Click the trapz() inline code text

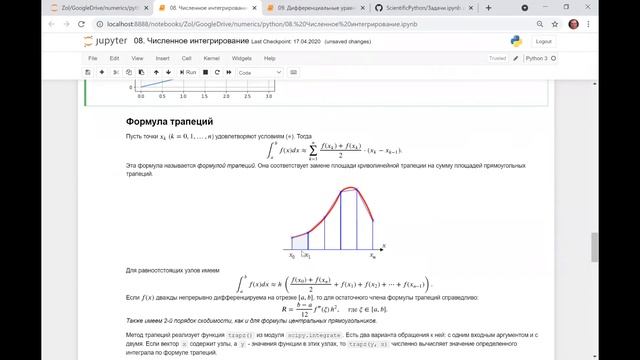(240, 335)
